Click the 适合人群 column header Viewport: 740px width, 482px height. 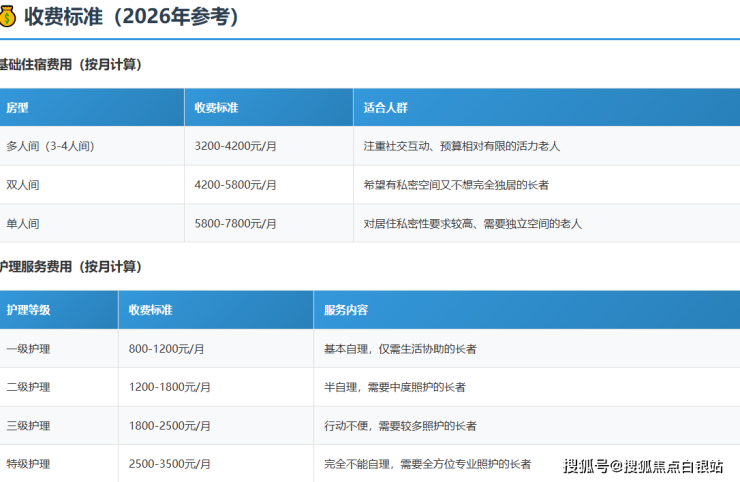(385, 107)
